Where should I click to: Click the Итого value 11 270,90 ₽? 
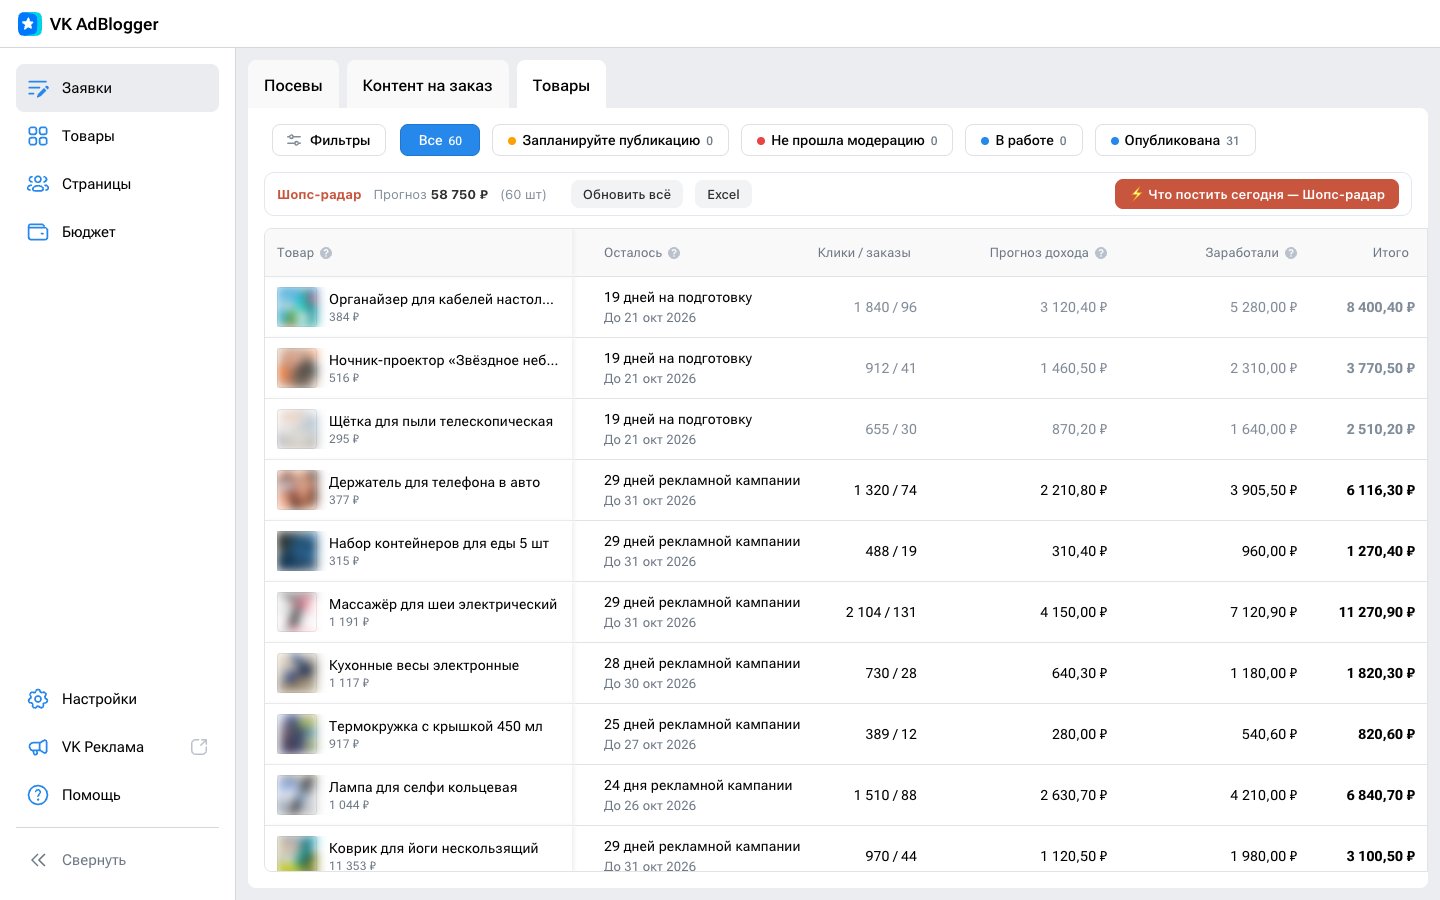pos(1377,612)
